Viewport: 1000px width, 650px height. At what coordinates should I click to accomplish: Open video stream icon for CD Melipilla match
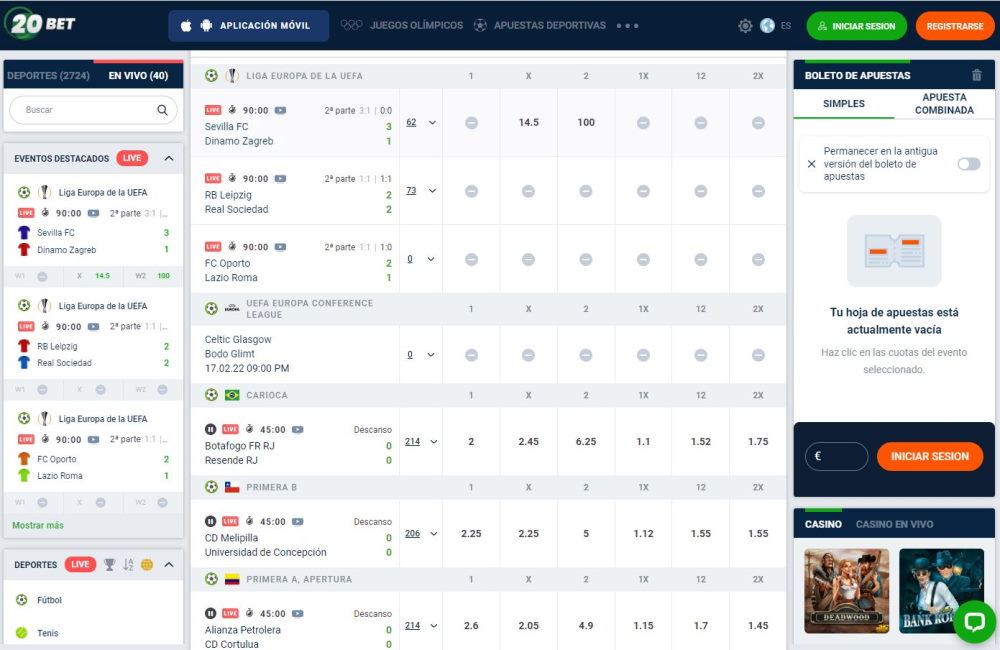(x=297, y=521)
